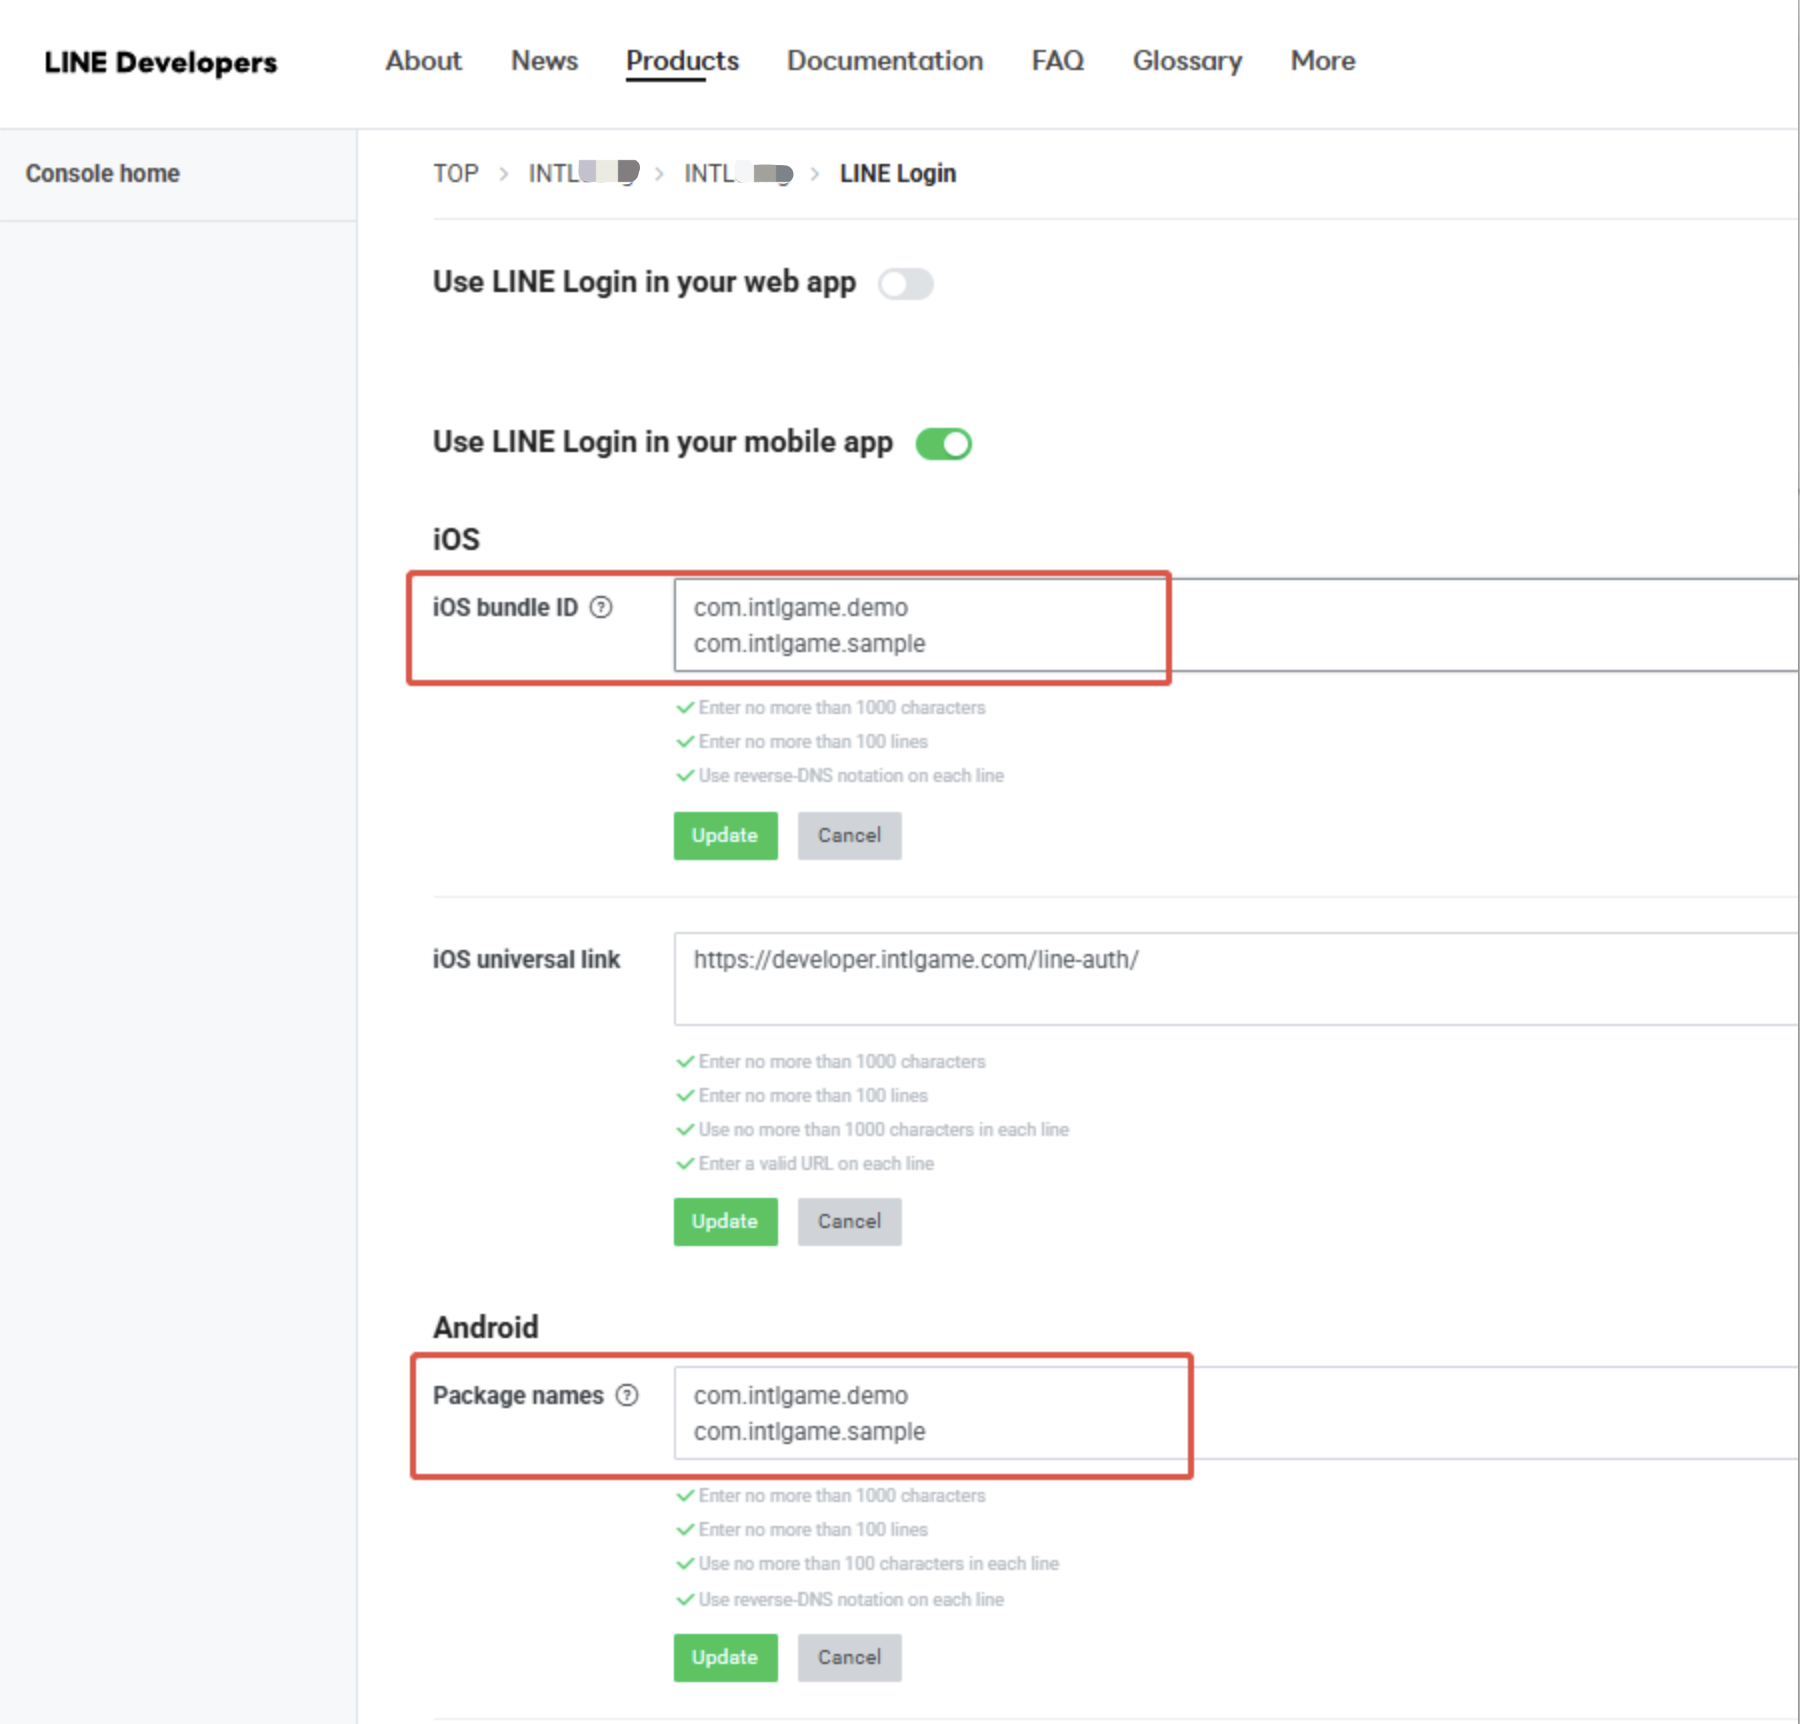Viewport: 1800px width, 1724px height.
Task: Click Cancel under Android Package names
Action: click(850, 1658)
